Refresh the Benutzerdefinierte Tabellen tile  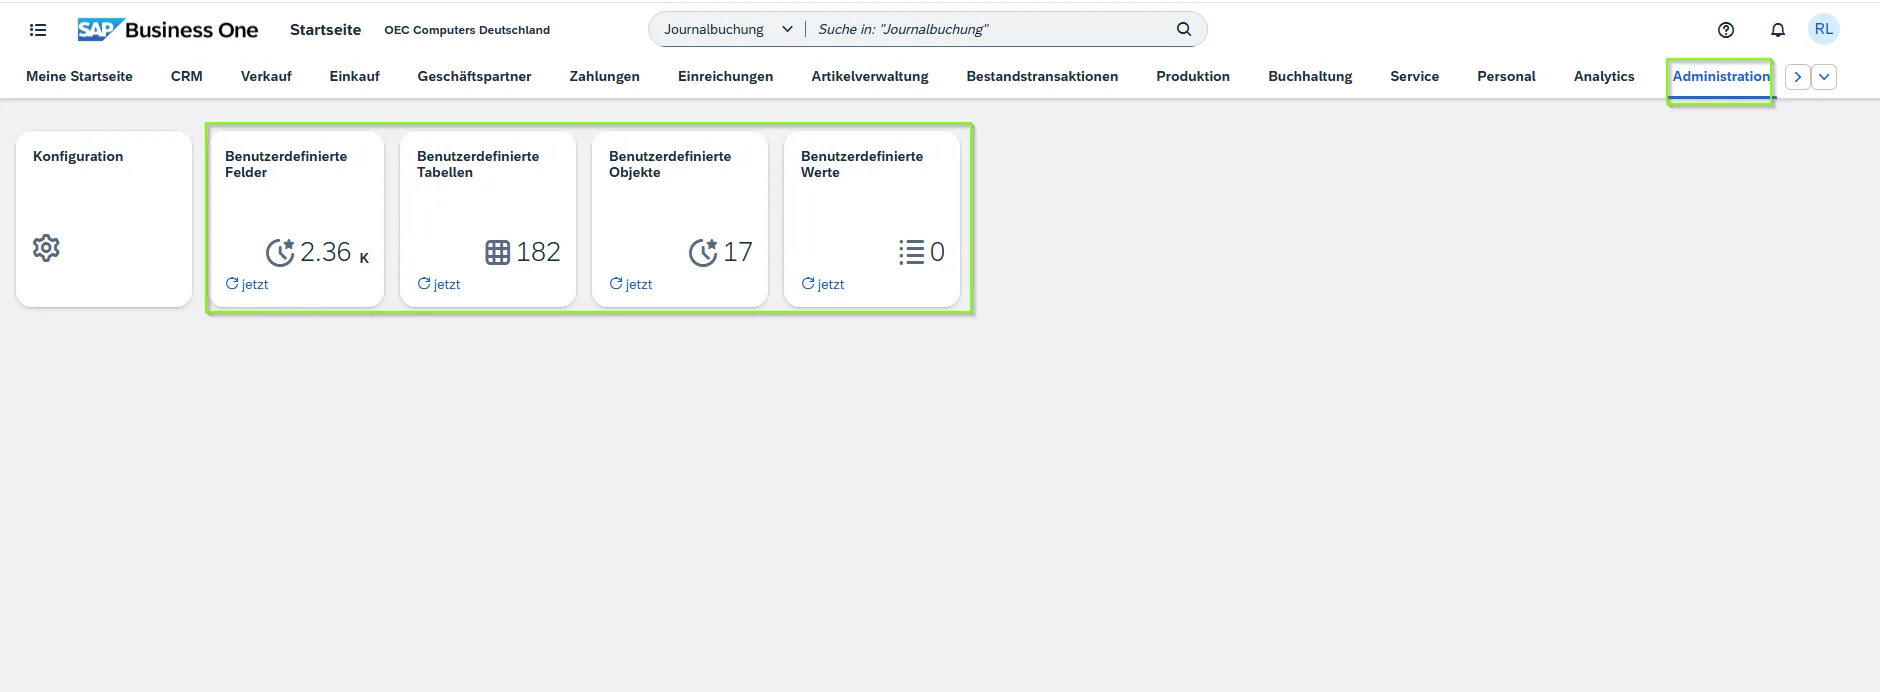click(424, 284)
